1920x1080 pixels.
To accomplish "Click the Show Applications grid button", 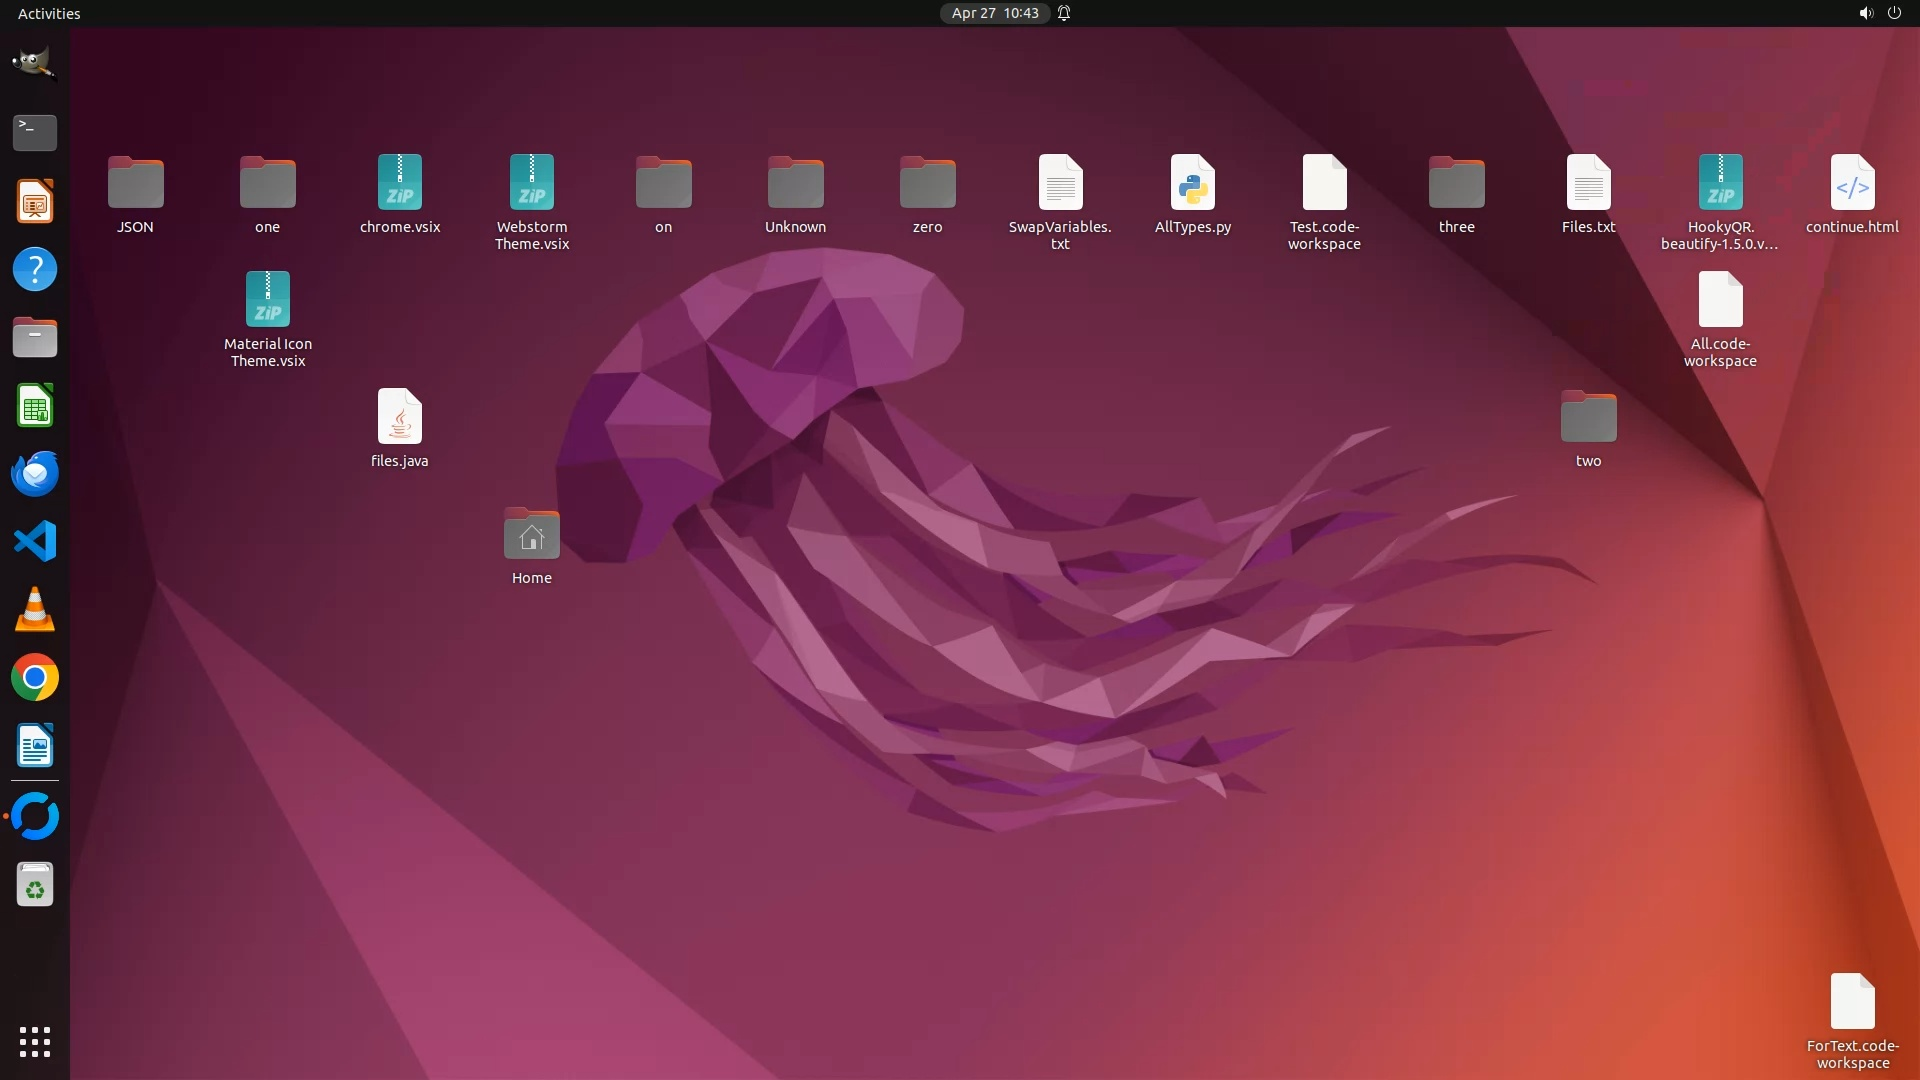I will (35, 1041).
